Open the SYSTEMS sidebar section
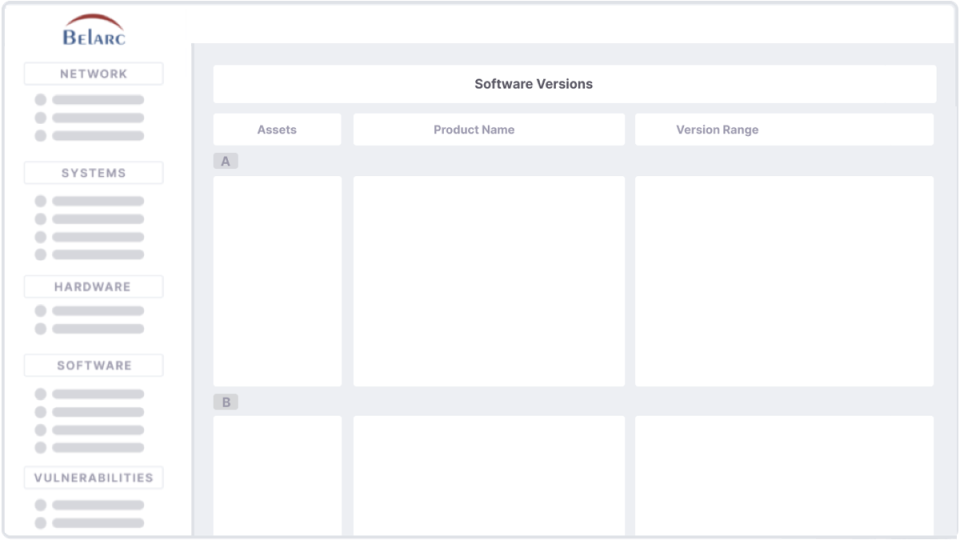 pos(93,173)
